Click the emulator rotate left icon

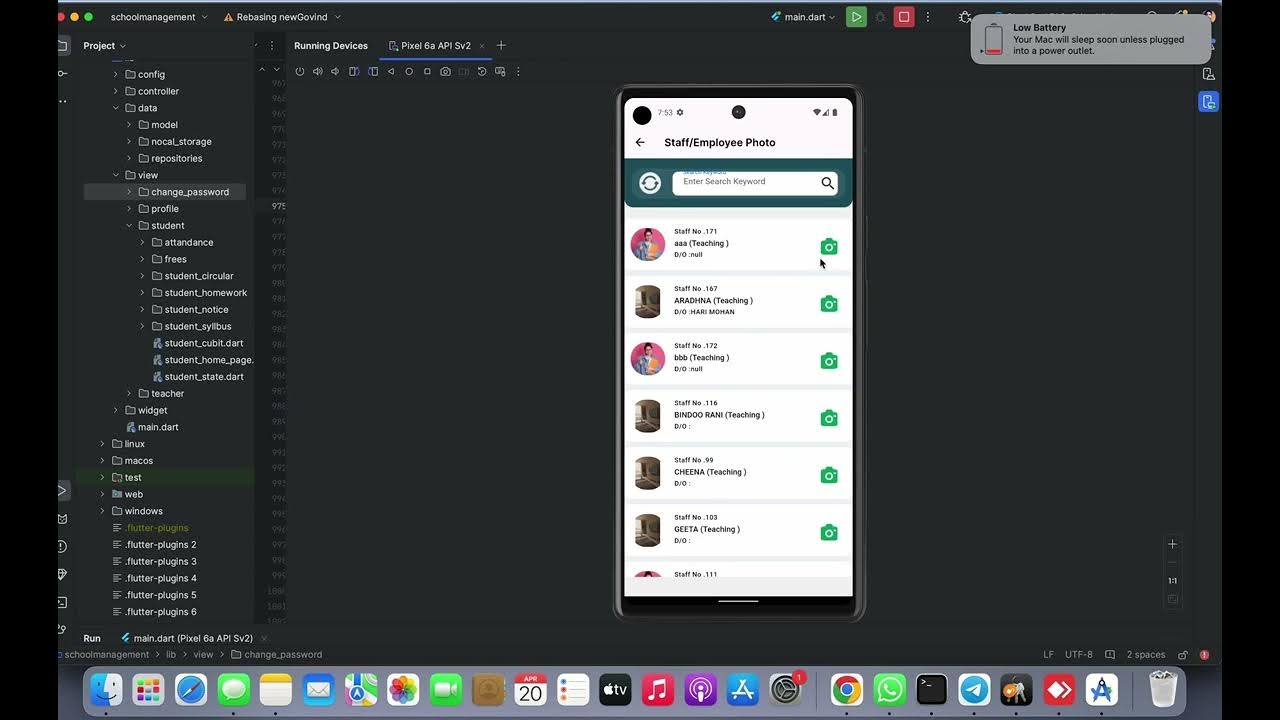[354, 72]
